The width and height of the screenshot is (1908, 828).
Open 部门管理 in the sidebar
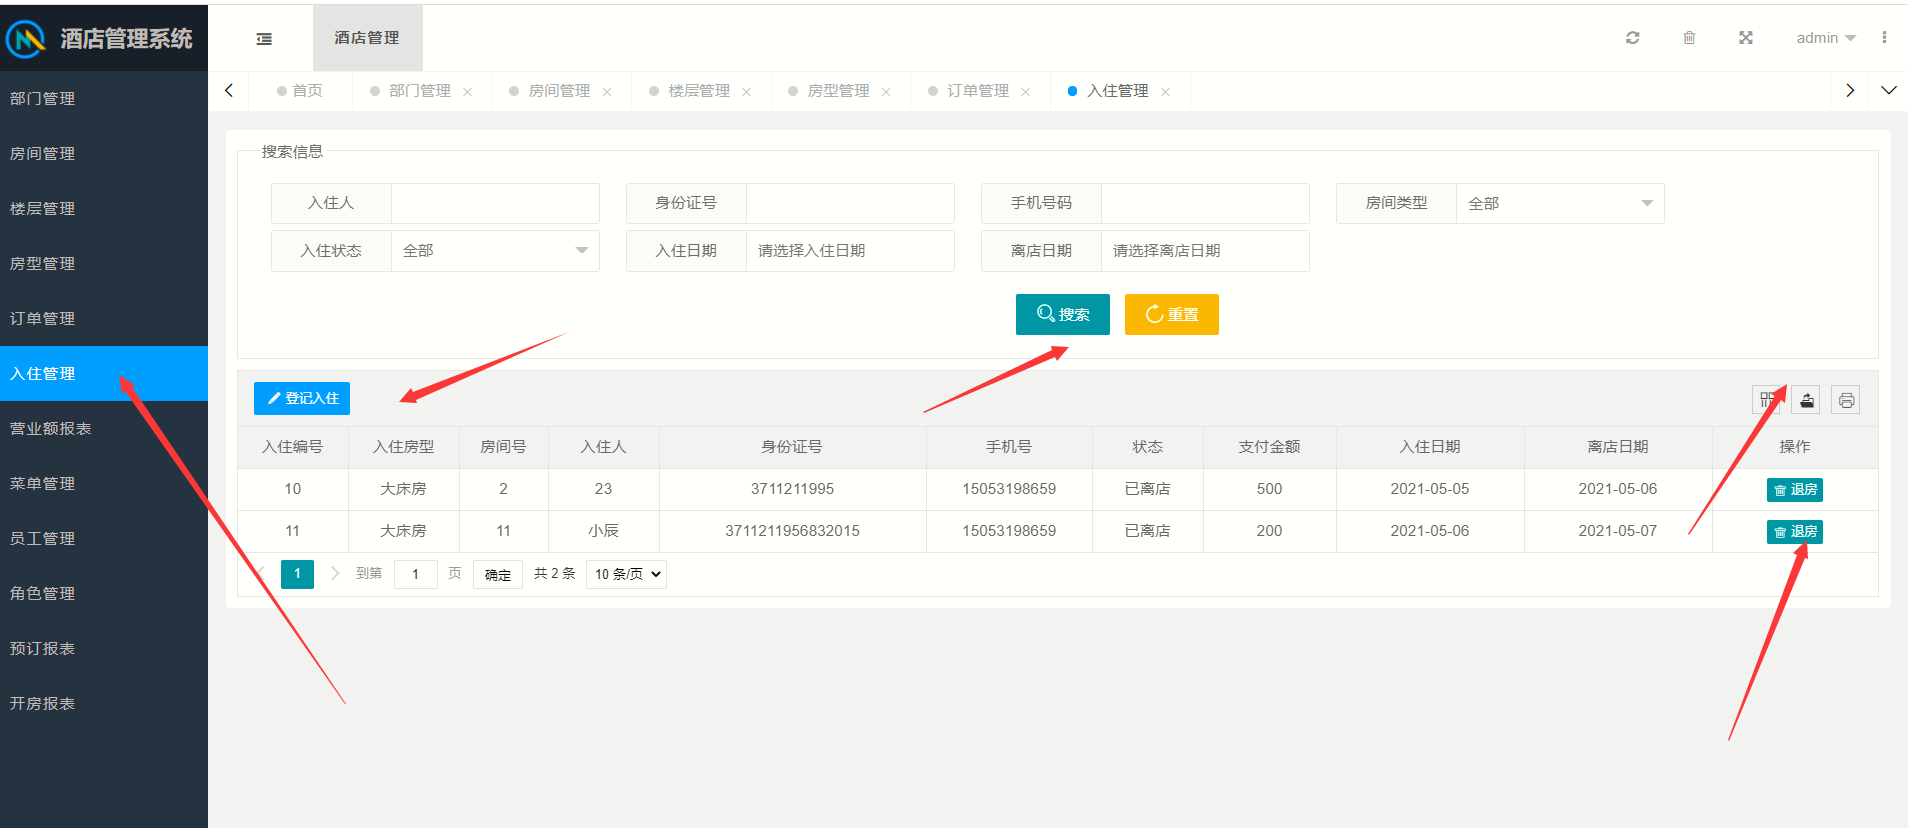click(104, 98)
